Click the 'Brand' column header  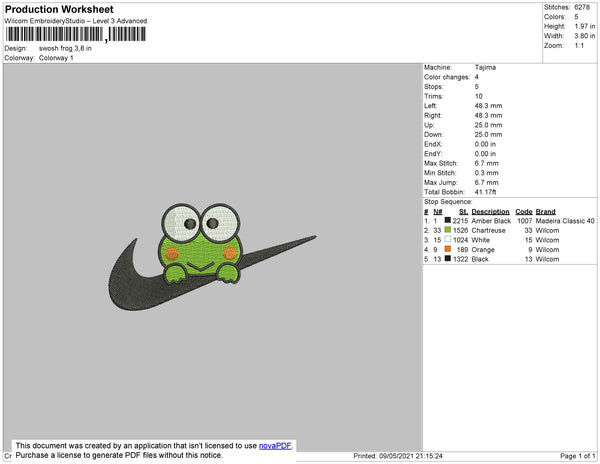click(x=545, y=212)
